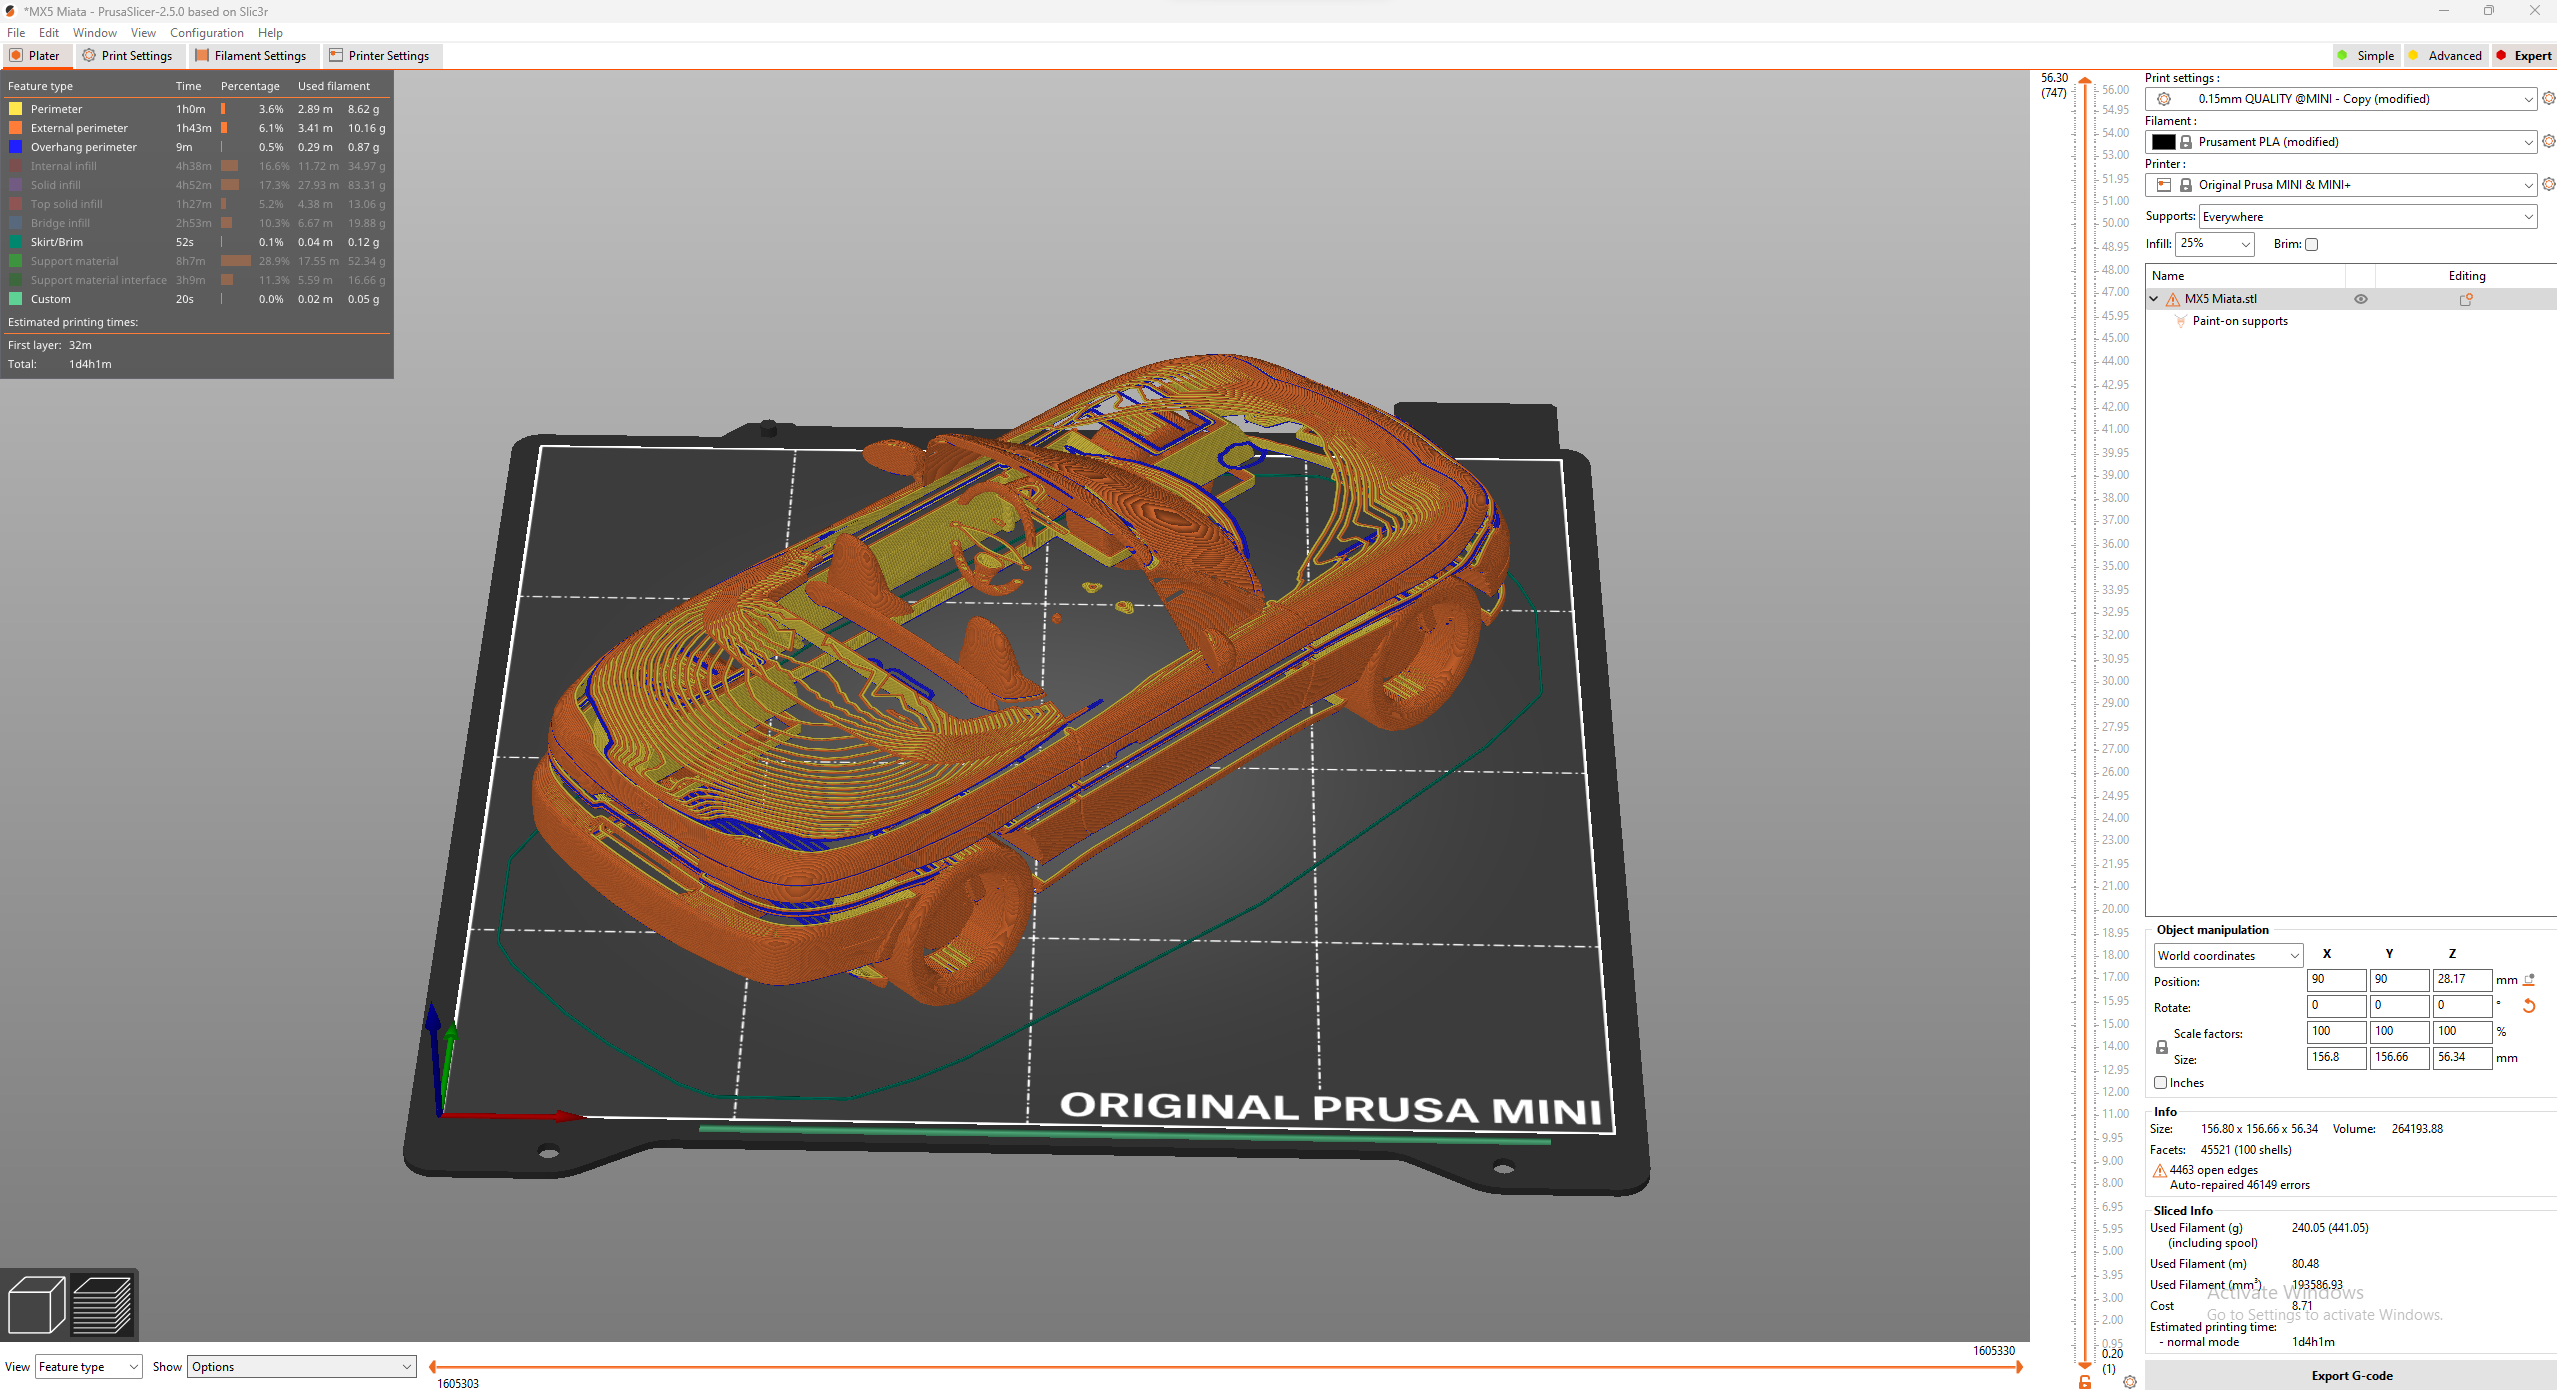The width and height of the screenshot is (2557, 1390).
Task: Open the Infill 25% dropdown
Action: 2215,244
